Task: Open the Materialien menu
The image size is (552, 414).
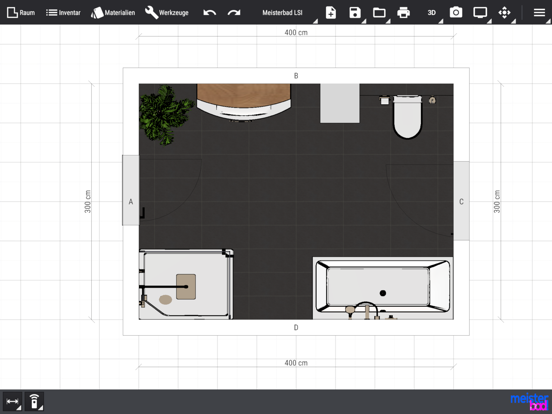Action: [x=113, y=13]
